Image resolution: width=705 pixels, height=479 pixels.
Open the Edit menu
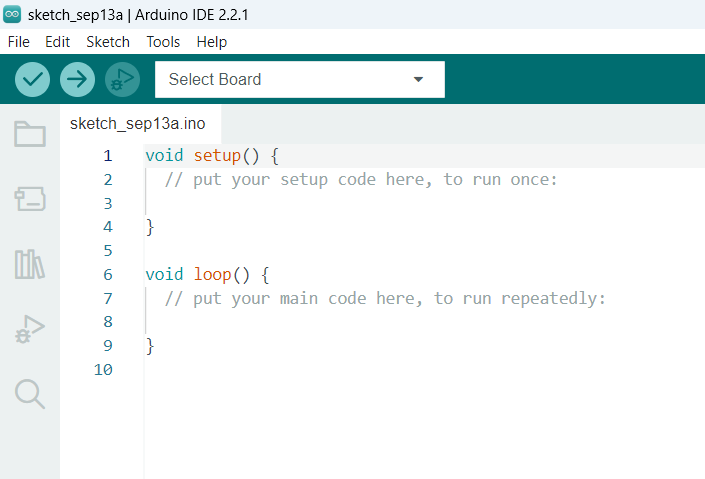click(58, 42)
